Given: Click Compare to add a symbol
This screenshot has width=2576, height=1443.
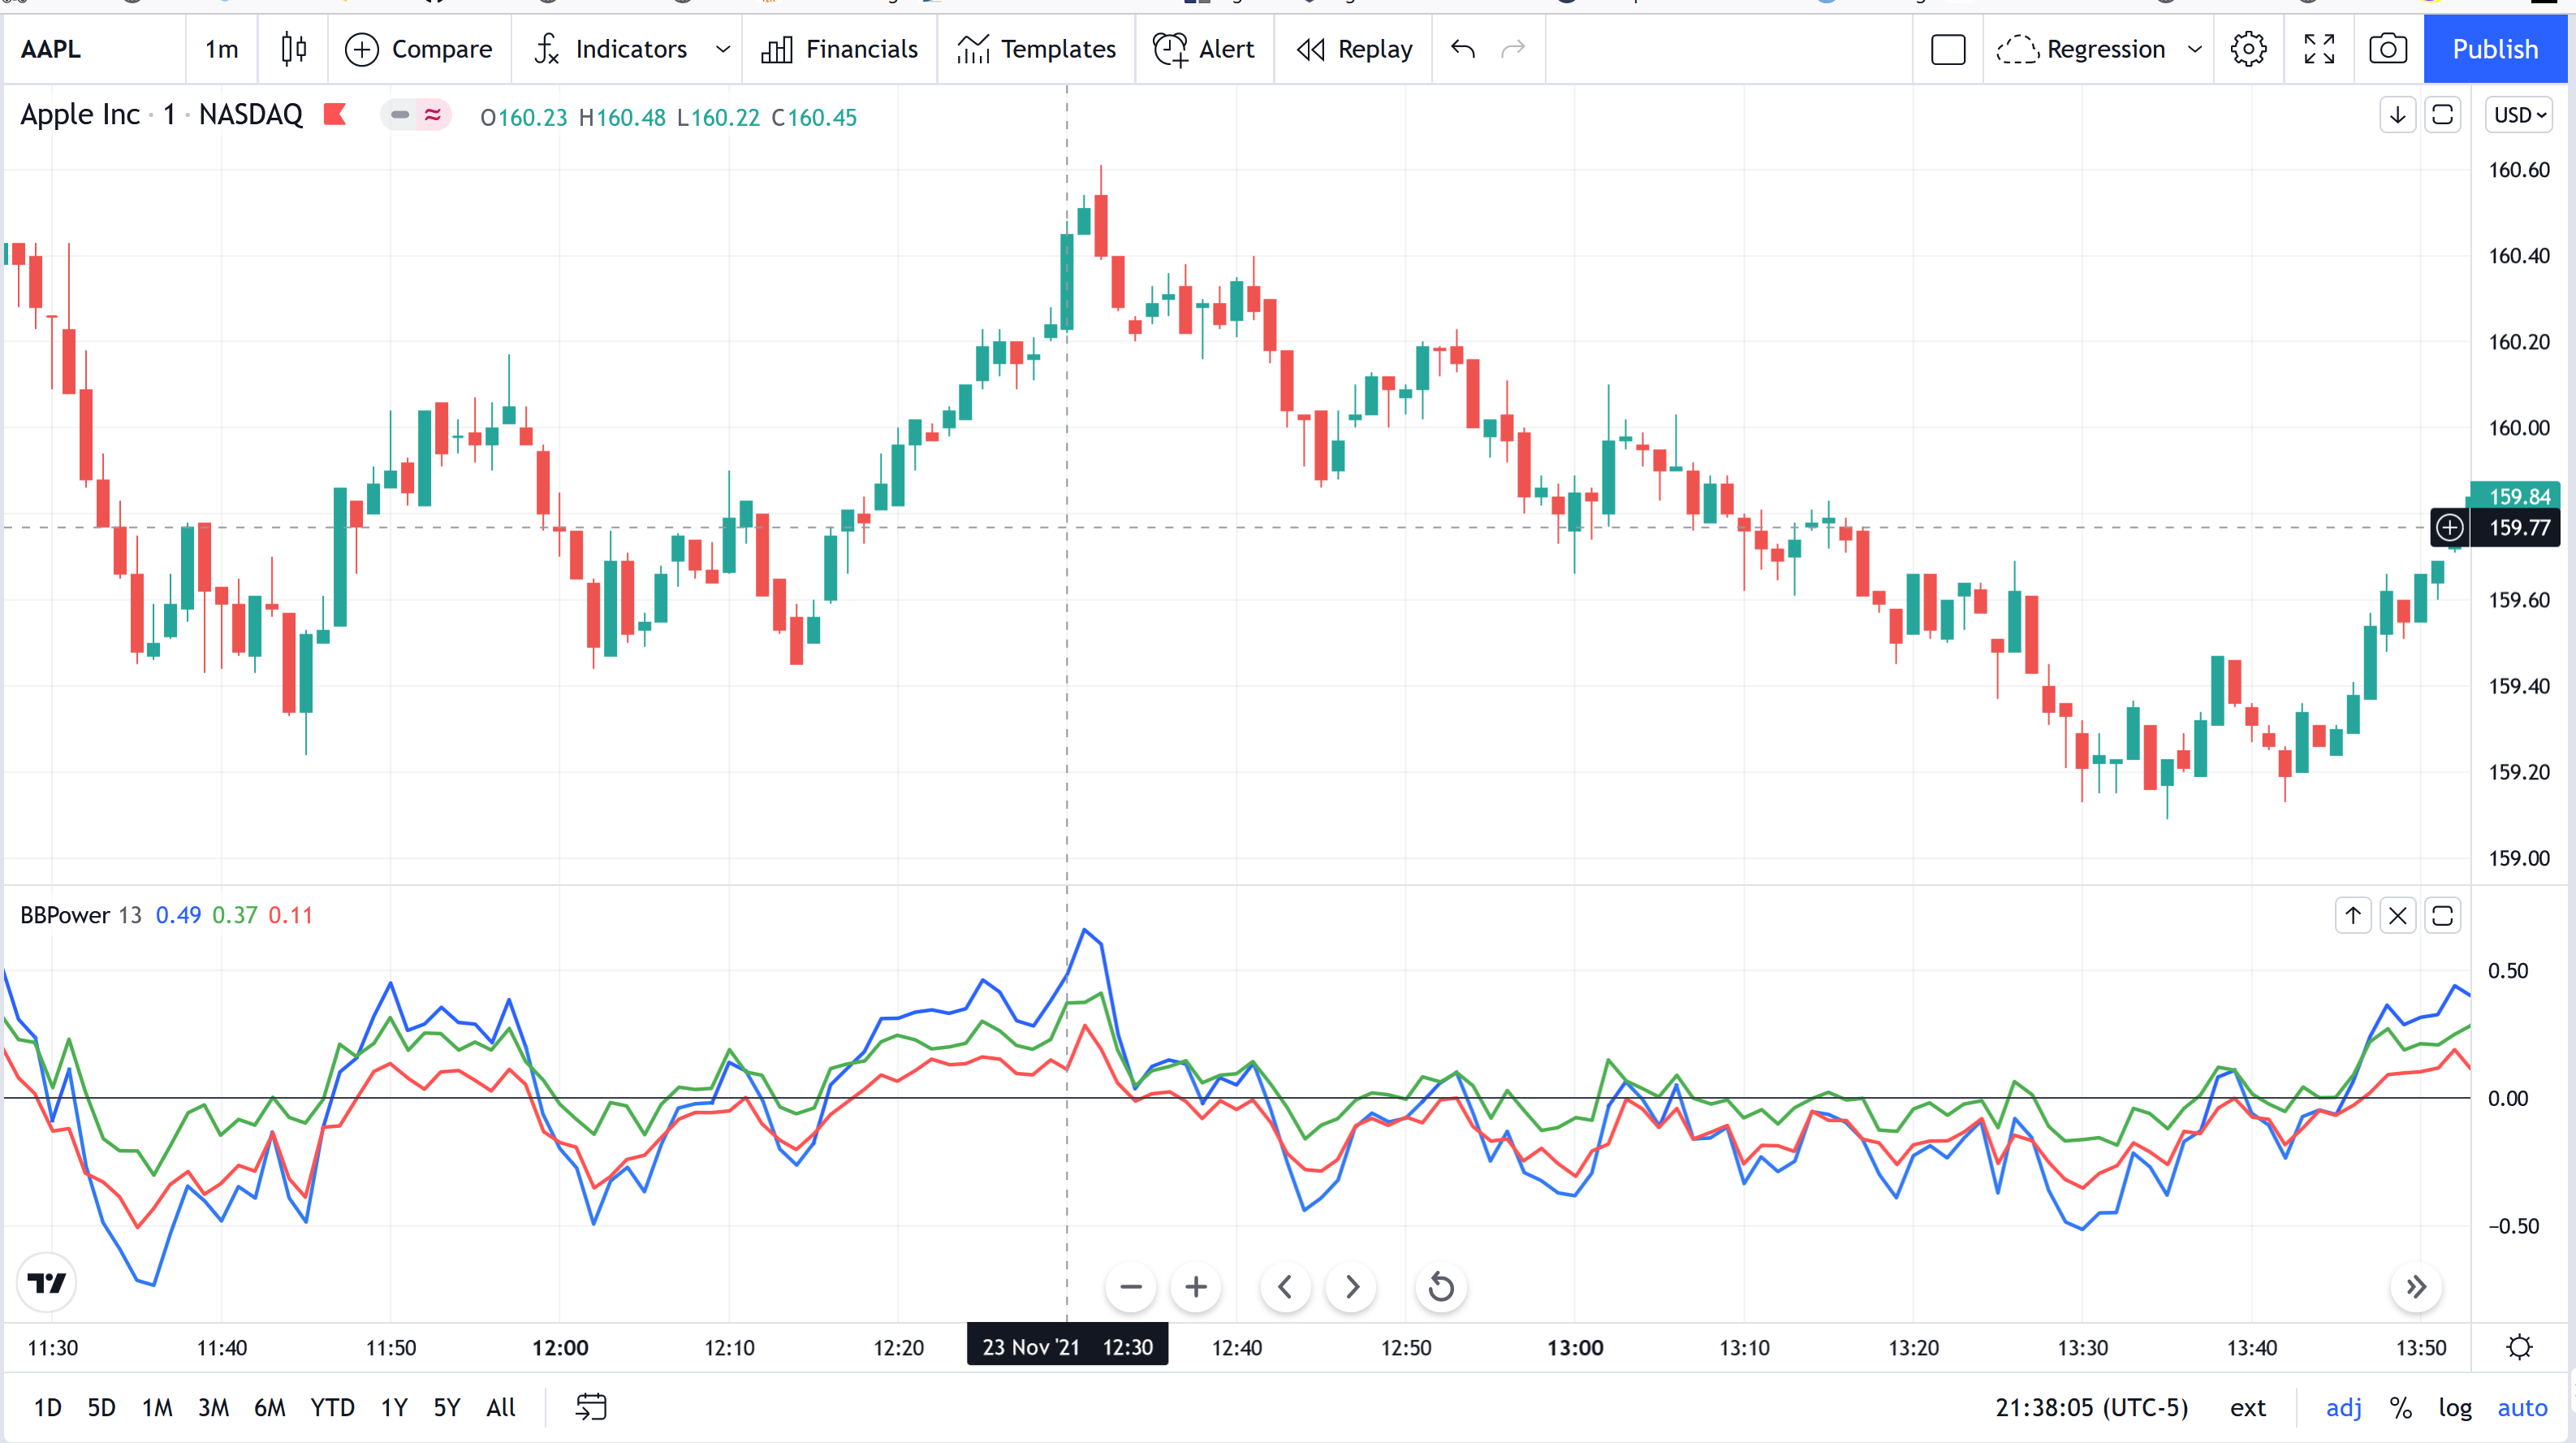Looking at the screenshot, I should [x=418, y=49].
